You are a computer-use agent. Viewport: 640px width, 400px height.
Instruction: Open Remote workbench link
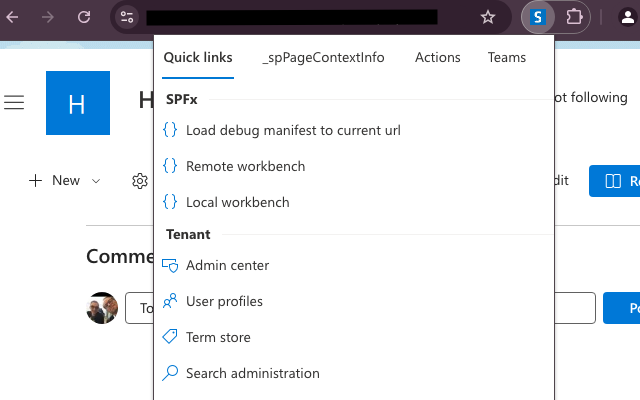tap(245, 166)
